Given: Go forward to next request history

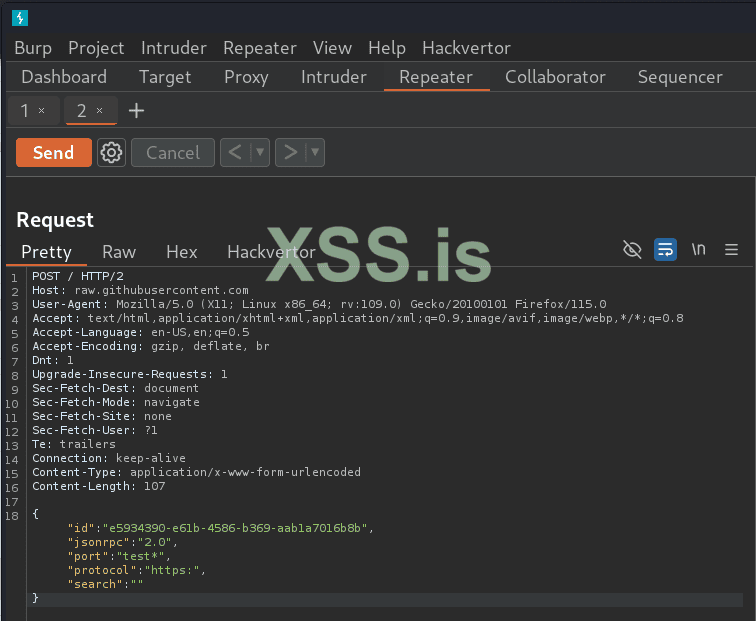Looking at the screenshot, I should 290,152.
